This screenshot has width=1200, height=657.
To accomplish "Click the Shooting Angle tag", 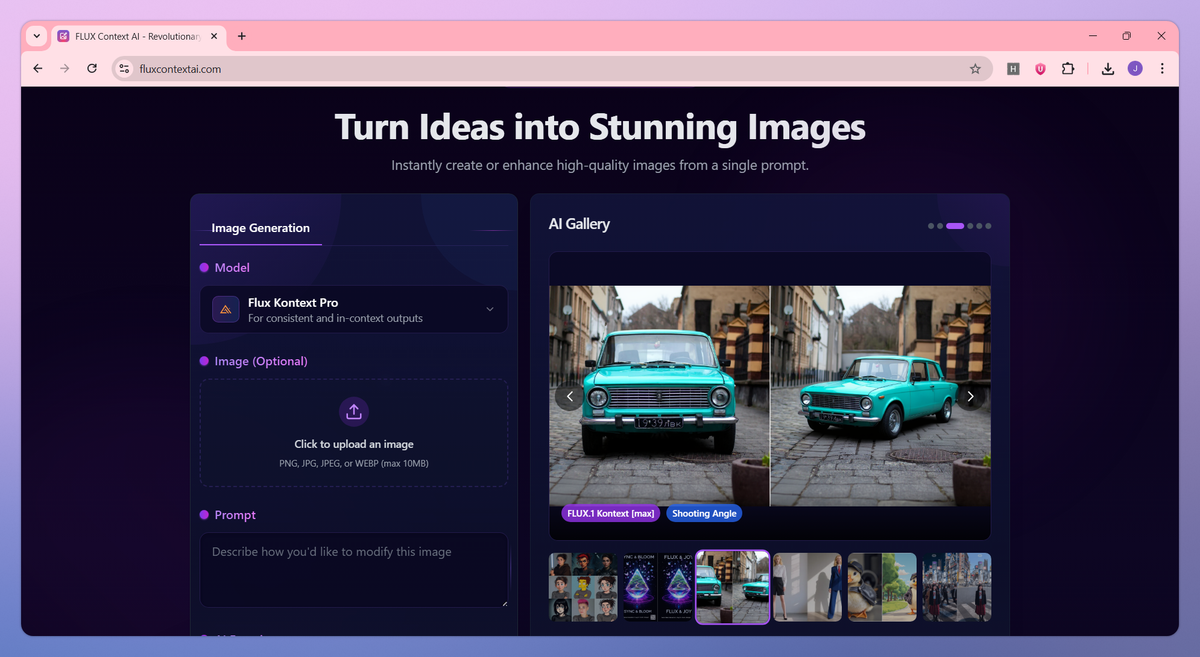I will click(x=704, y=513).
